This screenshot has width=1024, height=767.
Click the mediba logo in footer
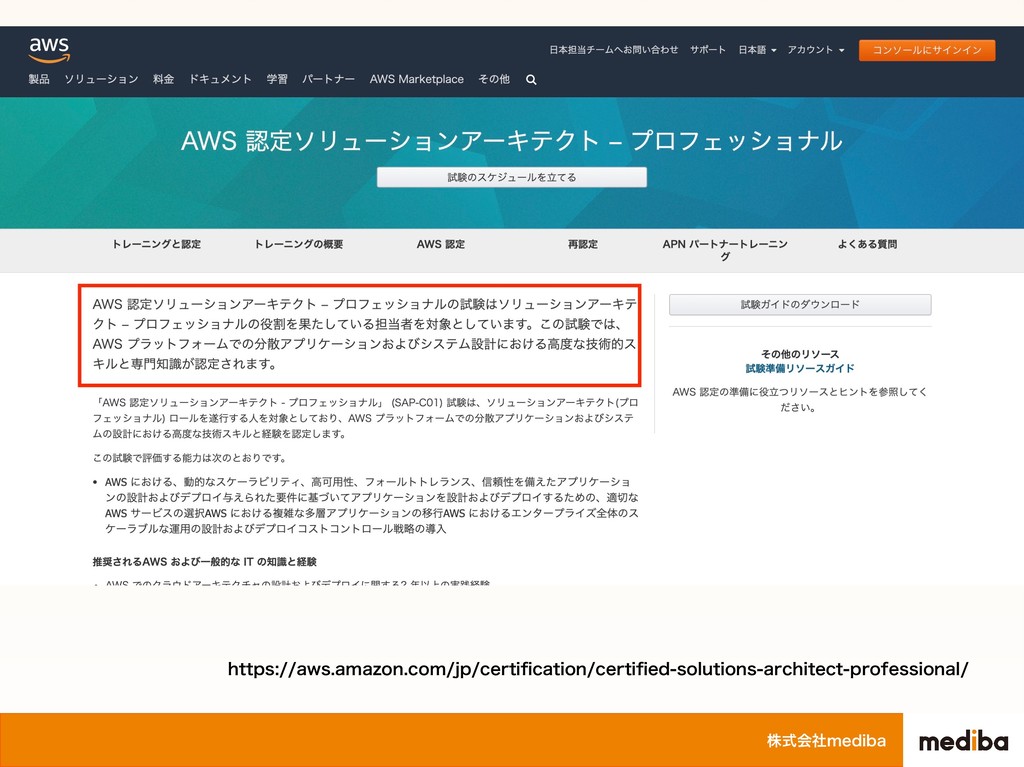click(x=963, y=741)
